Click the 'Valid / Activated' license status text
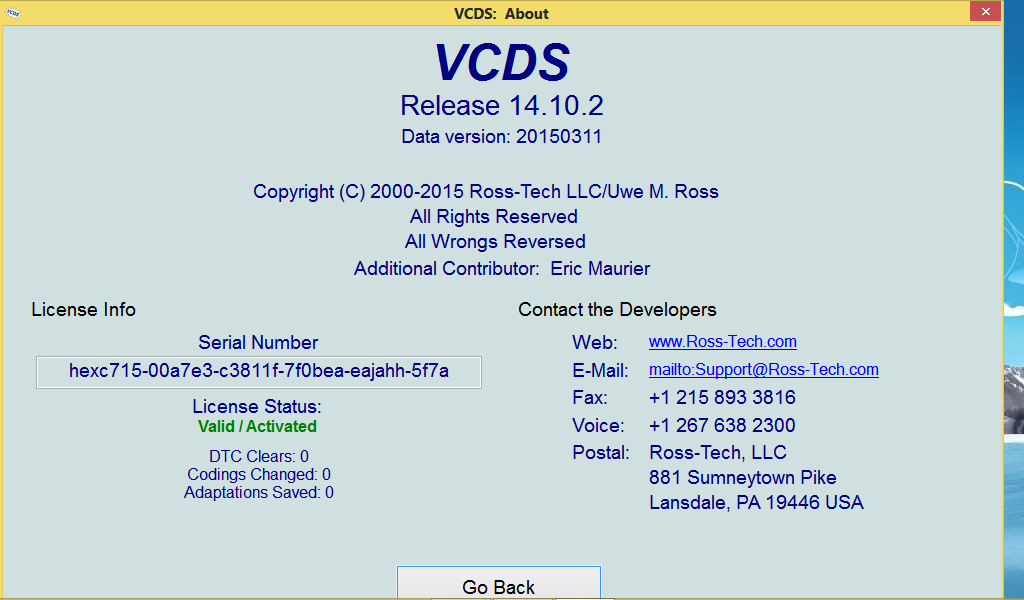This screenshot has width=1024, height=600. click(257, 426)
